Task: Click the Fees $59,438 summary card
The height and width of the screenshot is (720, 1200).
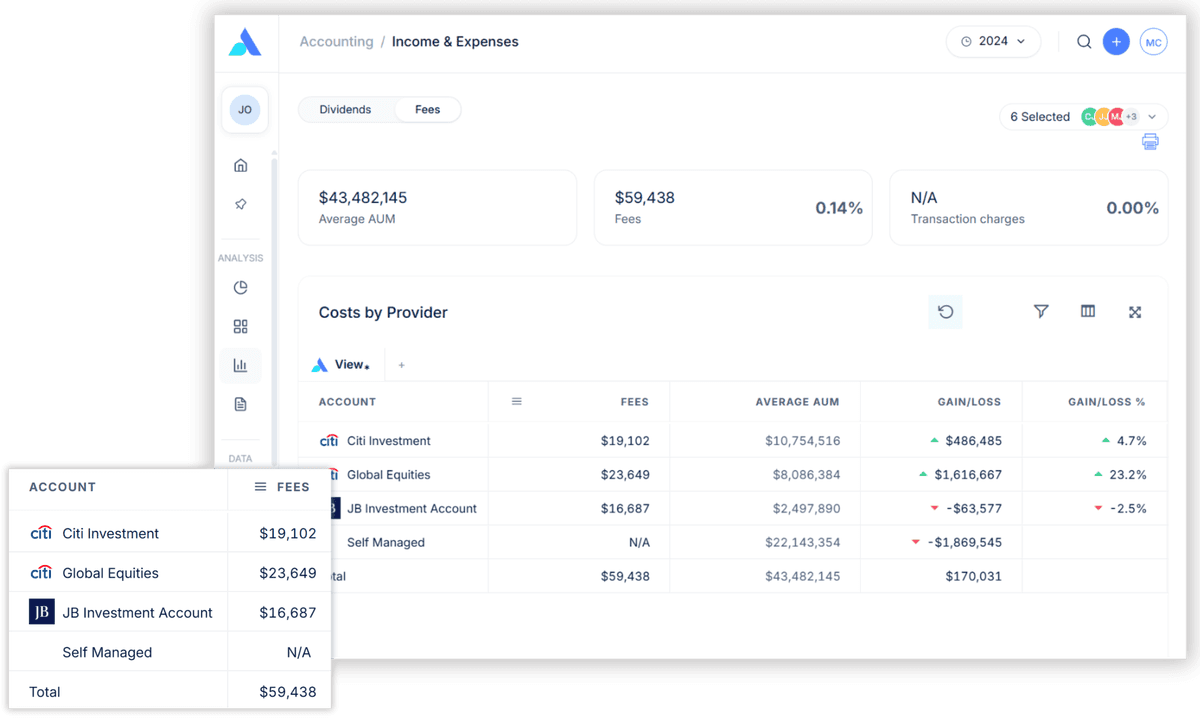Action: pos(733,208)
